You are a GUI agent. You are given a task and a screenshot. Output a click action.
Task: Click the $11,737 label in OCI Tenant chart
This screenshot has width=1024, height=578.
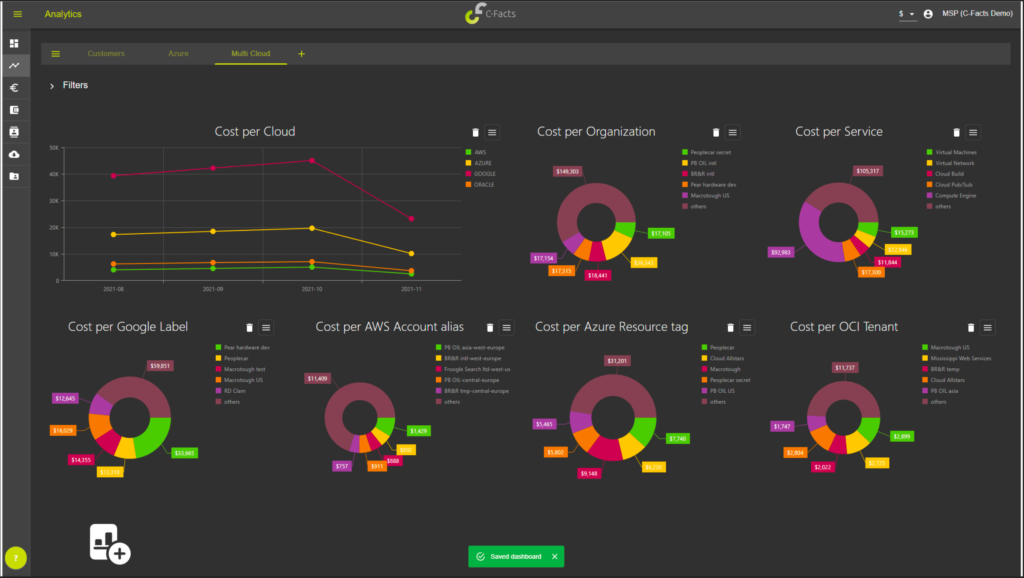coord(844,368)
